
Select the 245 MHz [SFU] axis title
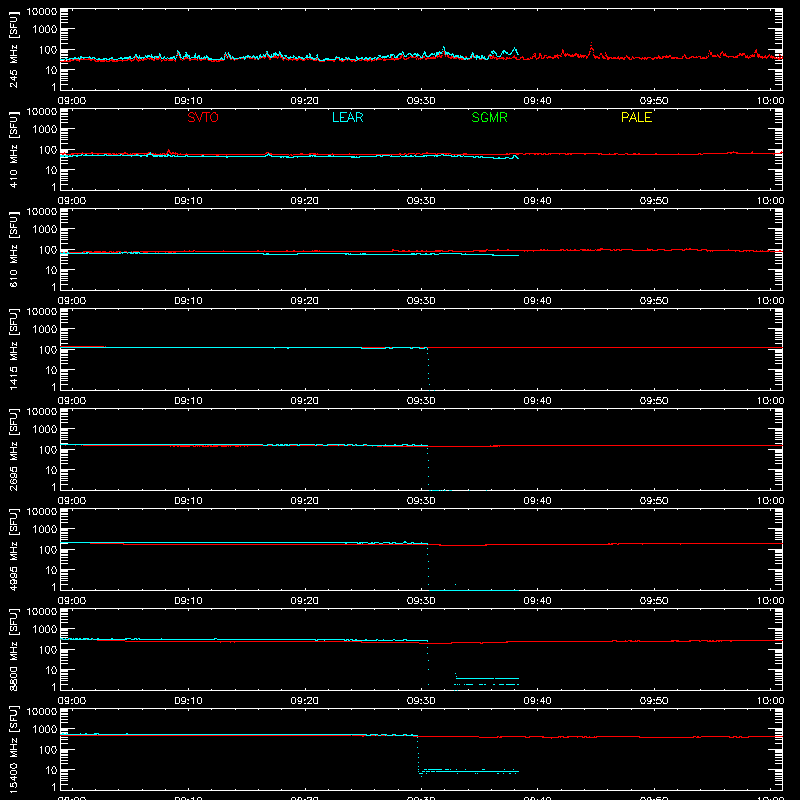(x=13, y=49)
